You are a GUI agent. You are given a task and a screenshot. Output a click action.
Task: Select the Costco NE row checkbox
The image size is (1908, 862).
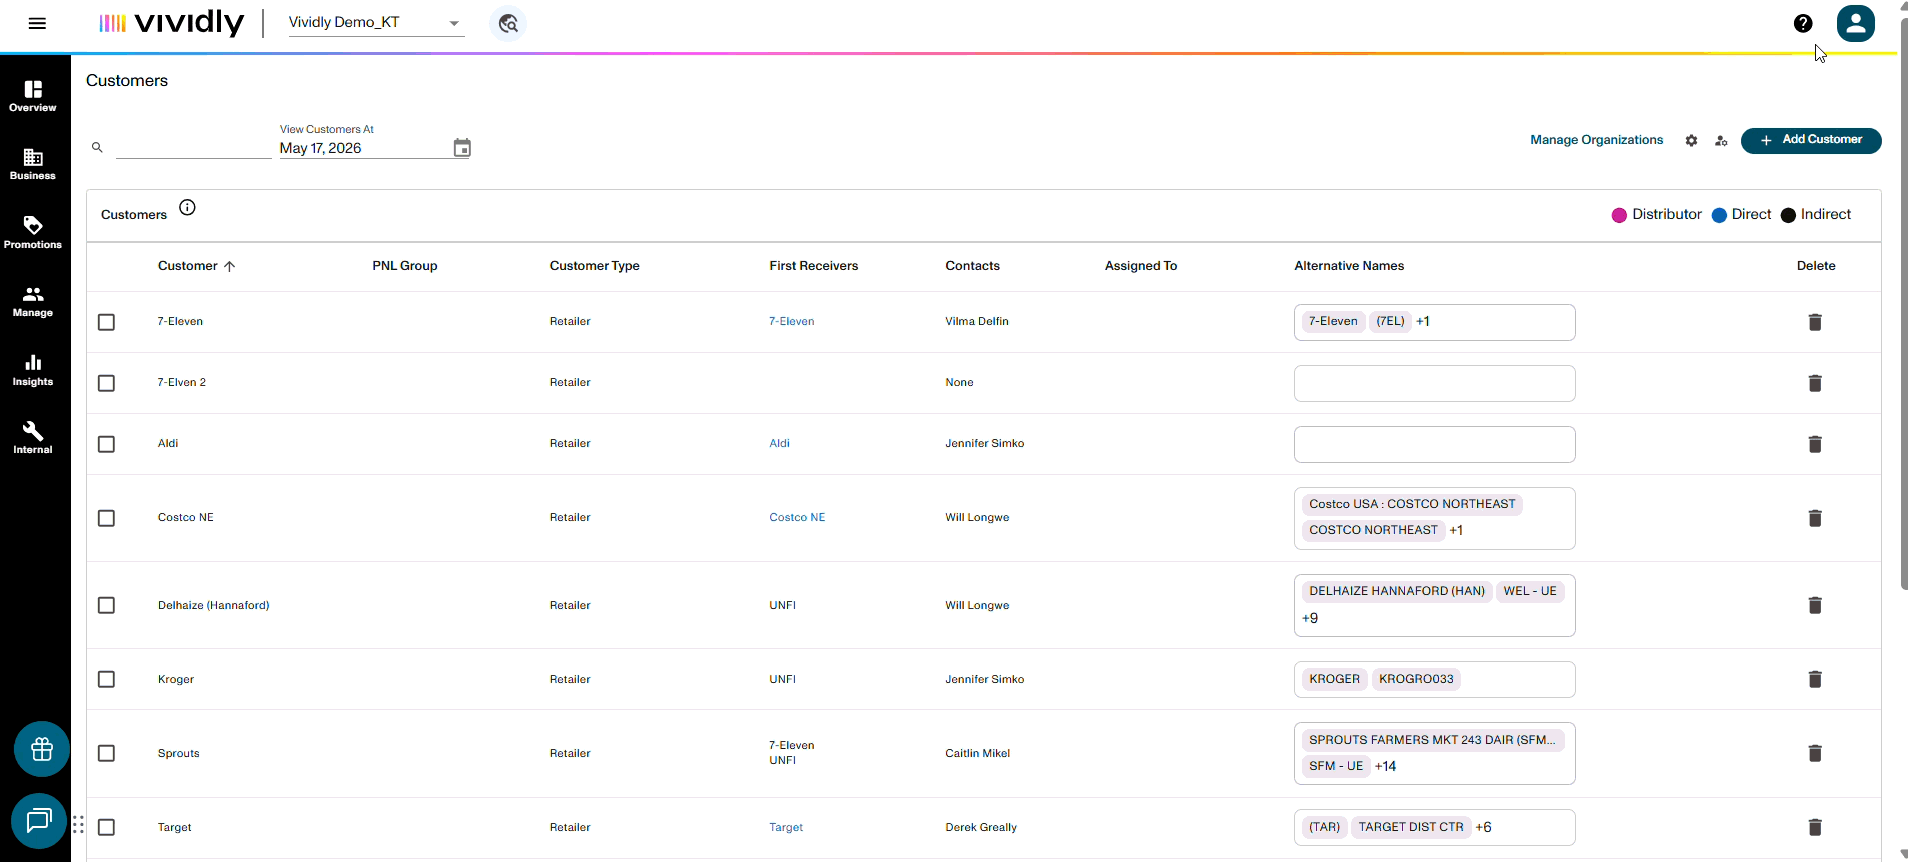[107, 518]
